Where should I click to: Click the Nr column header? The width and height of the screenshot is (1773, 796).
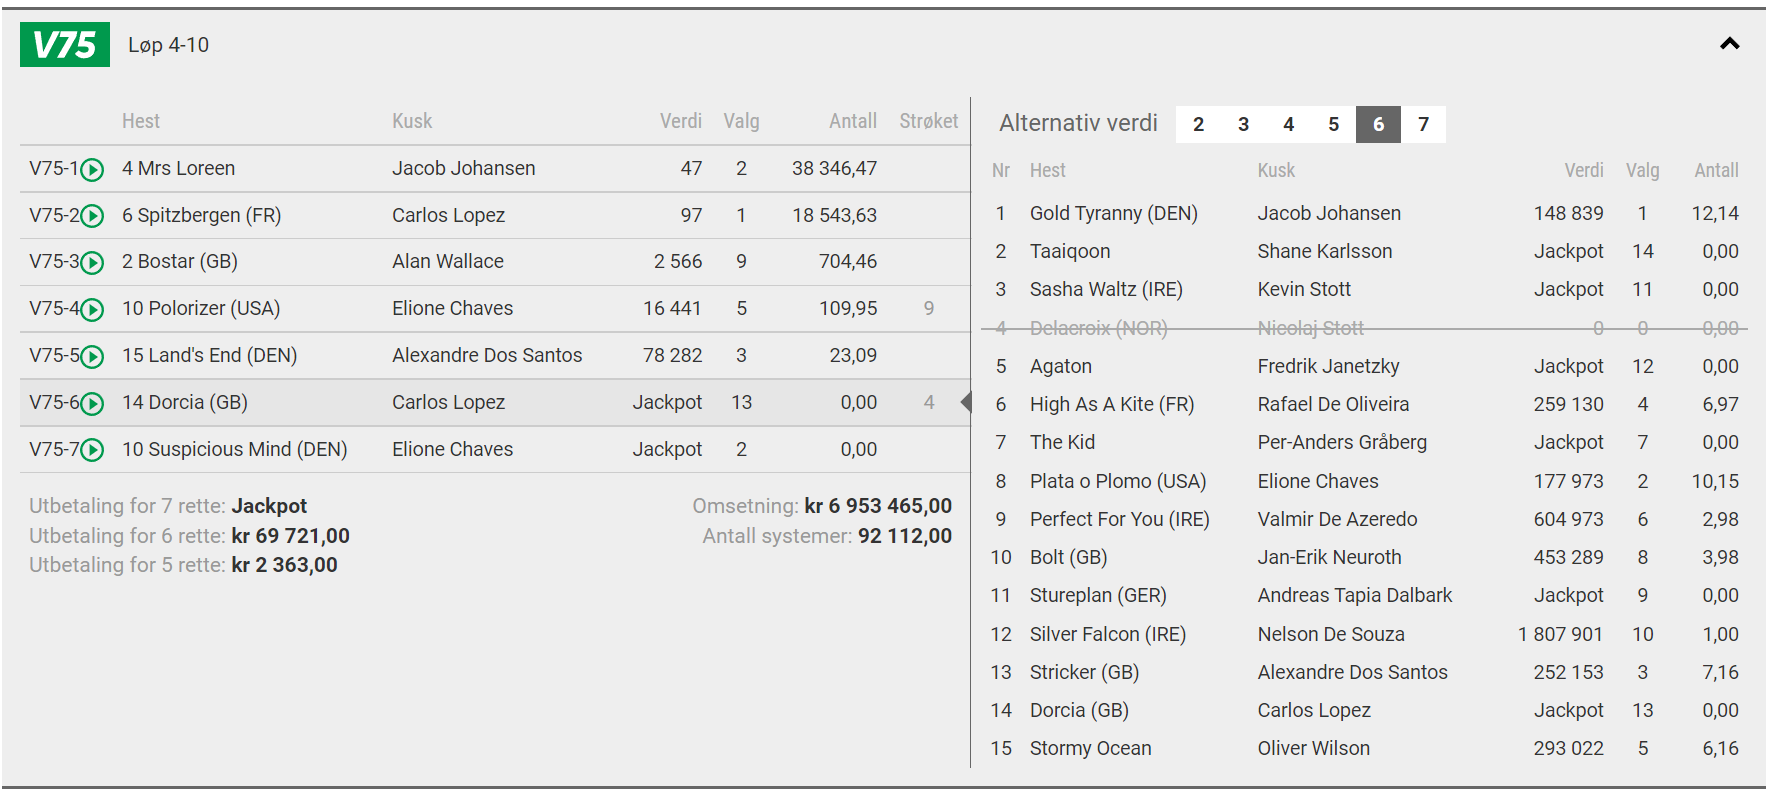1001,171
